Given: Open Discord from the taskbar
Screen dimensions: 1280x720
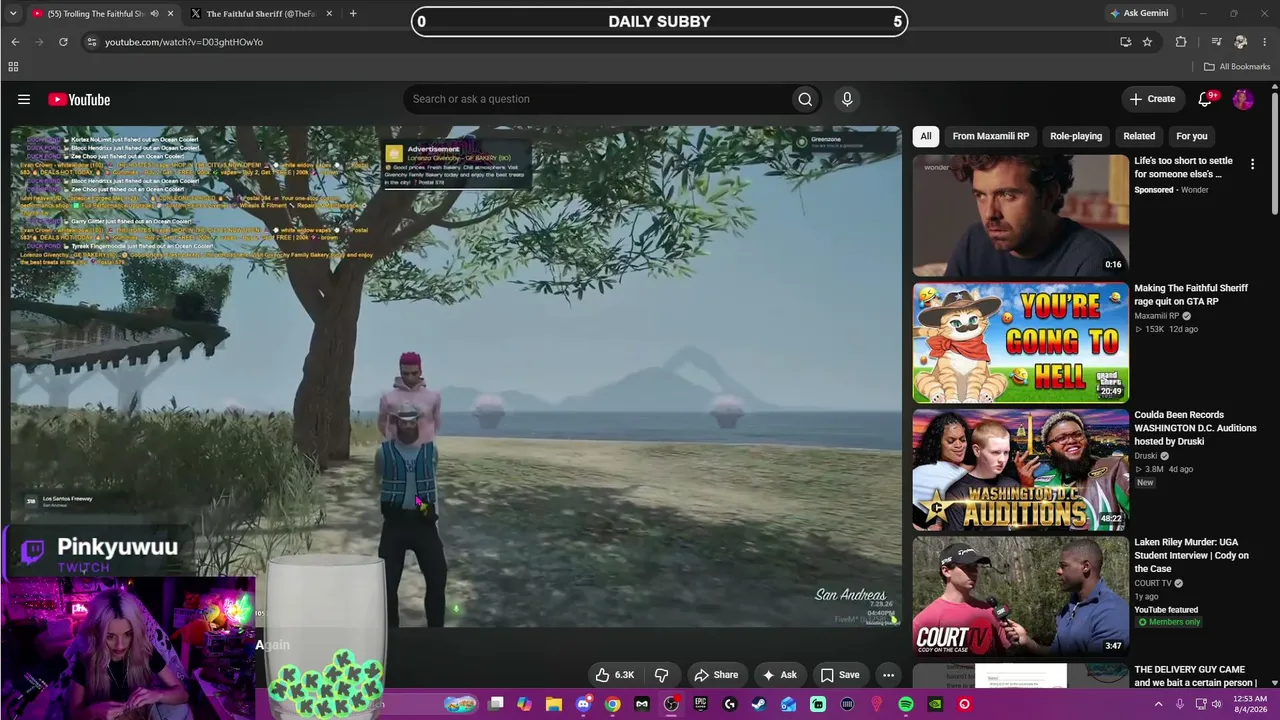Looking at the screenshot, I should [x=583, y=704].
